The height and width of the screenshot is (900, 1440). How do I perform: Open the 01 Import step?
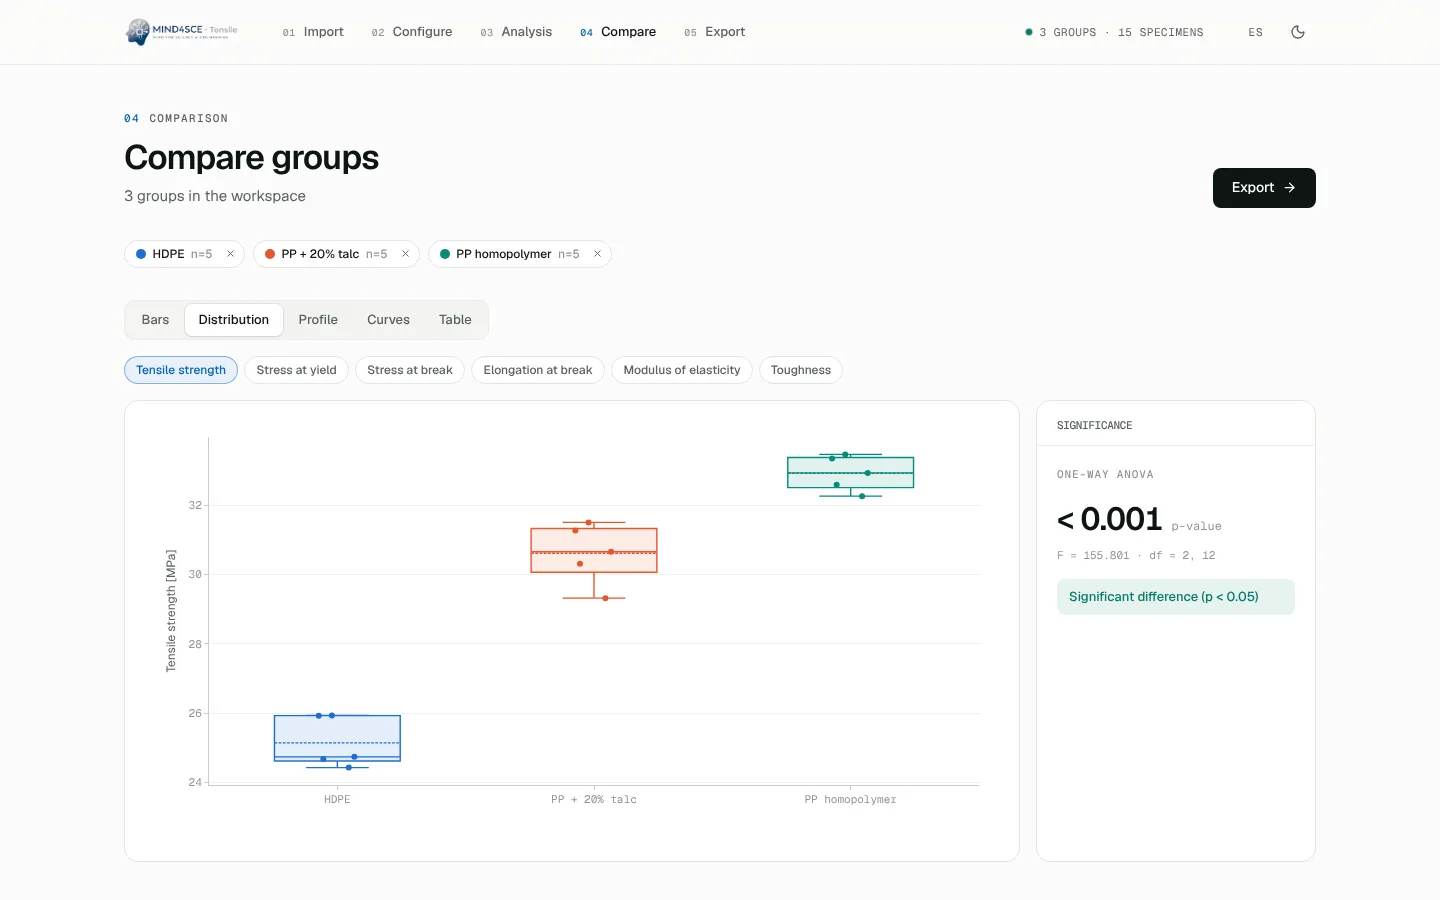(313, 32)
